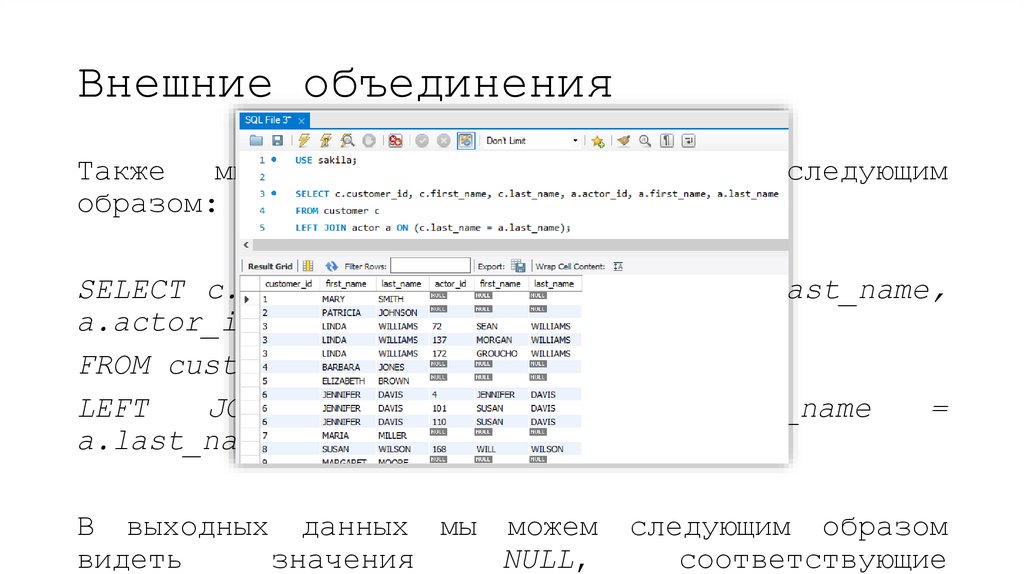Select the JONES cell
Image resolution: width=1024 pixels, height=574 pixels.
[x=391, y=368]
